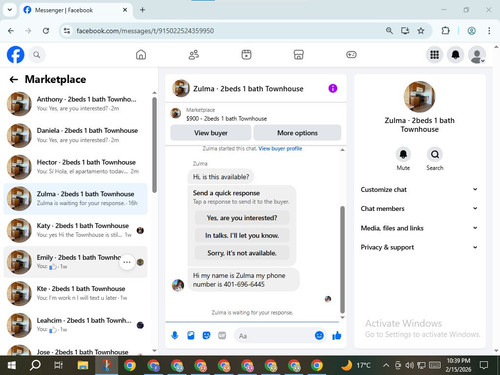Attach a file using the image icon
Viewport: 500px width, 375px height.
pyautogui.click(x=191, y=335)
